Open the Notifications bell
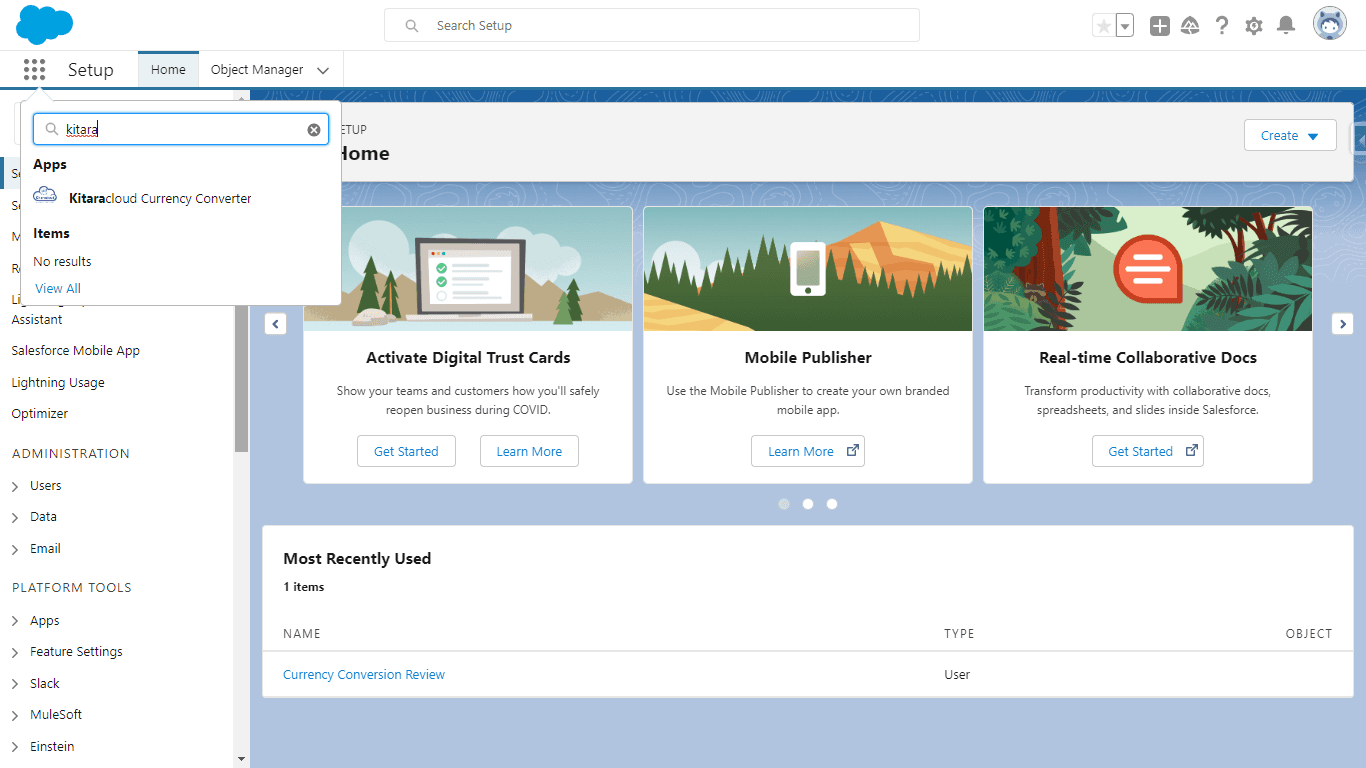The height and width of the screenshot is (768, 1366). pyautogui.click(x=1287, y=26)
